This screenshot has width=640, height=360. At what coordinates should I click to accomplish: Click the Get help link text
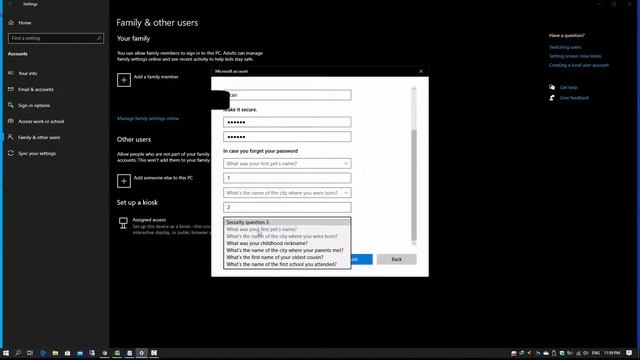tap(568, 87)
